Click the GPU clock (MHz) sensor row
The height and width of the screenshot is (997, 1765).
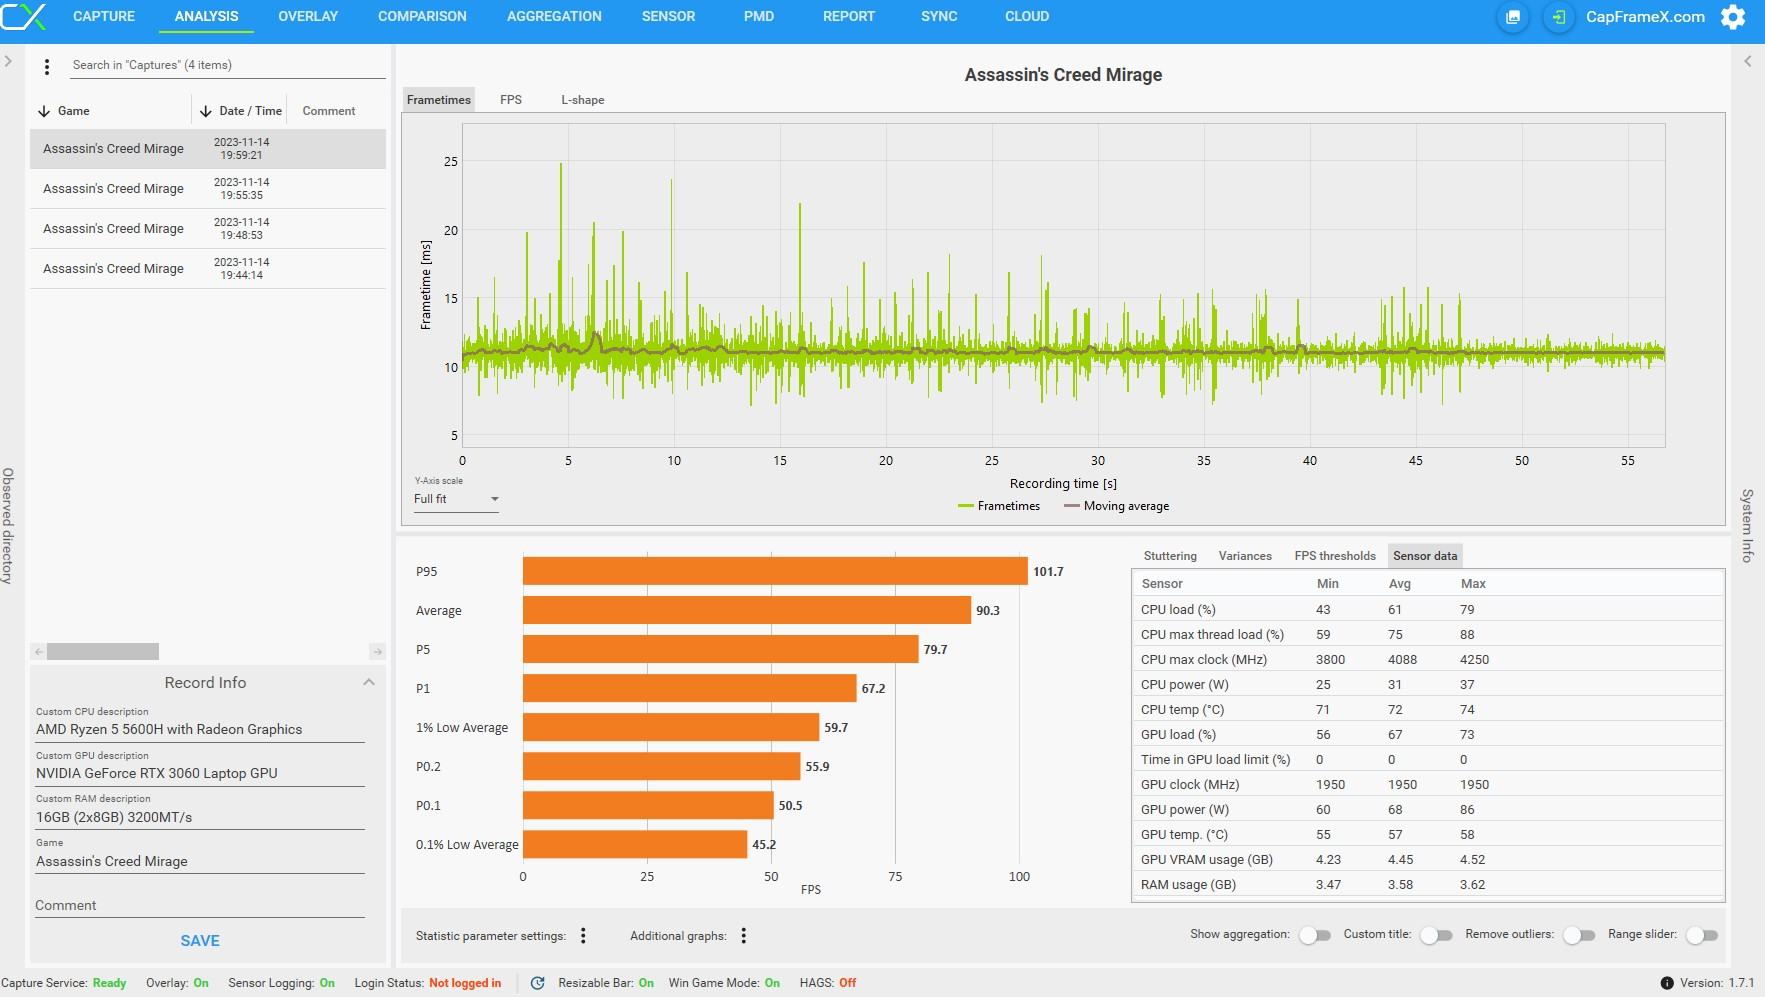tap(1428, 785)
